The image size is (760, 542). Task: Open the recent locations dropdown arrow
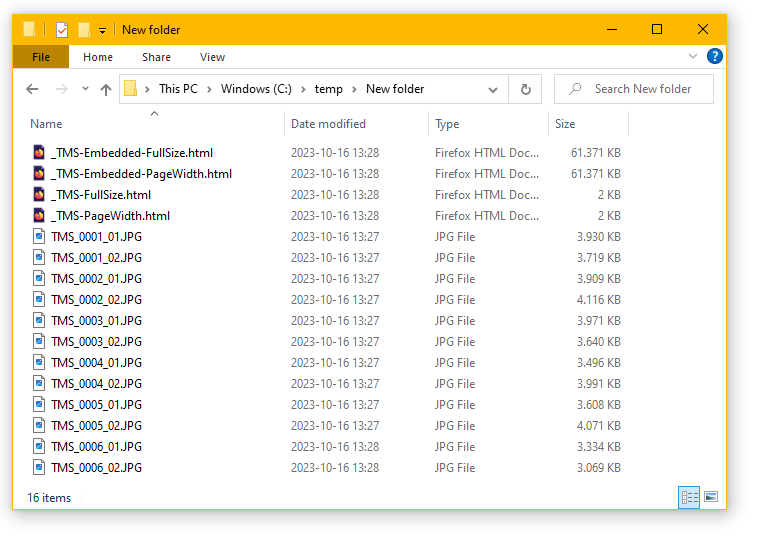point(85,89)
